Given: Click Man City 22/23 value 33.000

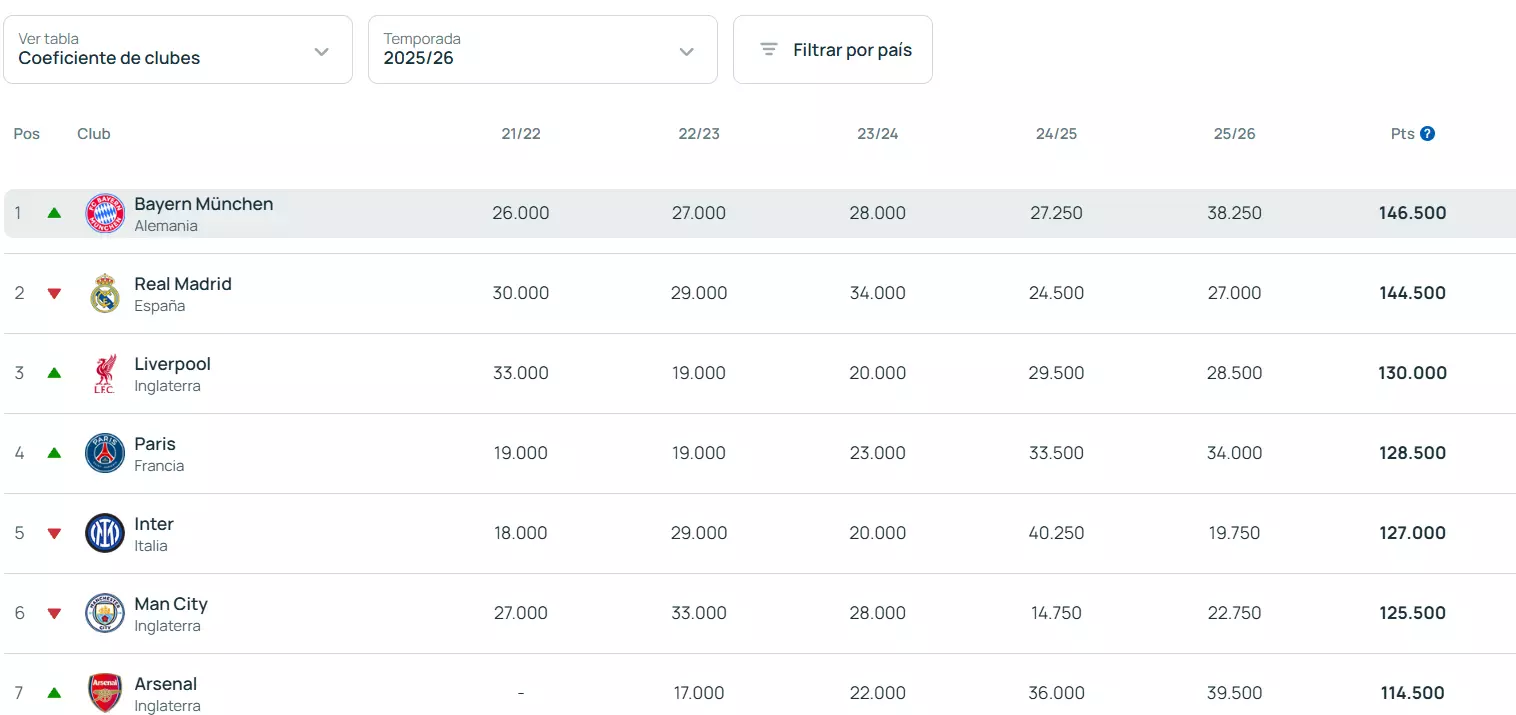Looking at the screenshot, I should [699, 613].
